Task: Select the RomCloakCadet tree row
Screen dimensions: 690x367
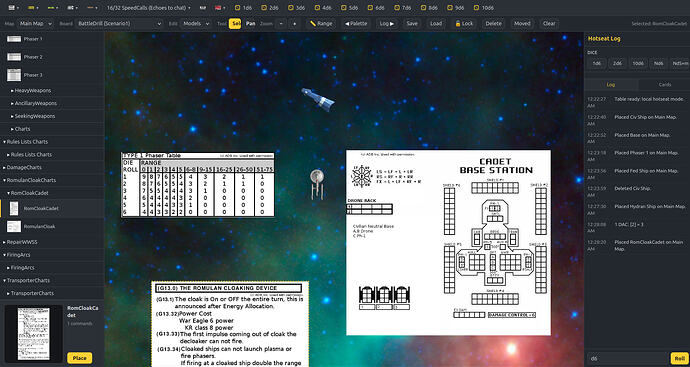Action: coord(52,208)
